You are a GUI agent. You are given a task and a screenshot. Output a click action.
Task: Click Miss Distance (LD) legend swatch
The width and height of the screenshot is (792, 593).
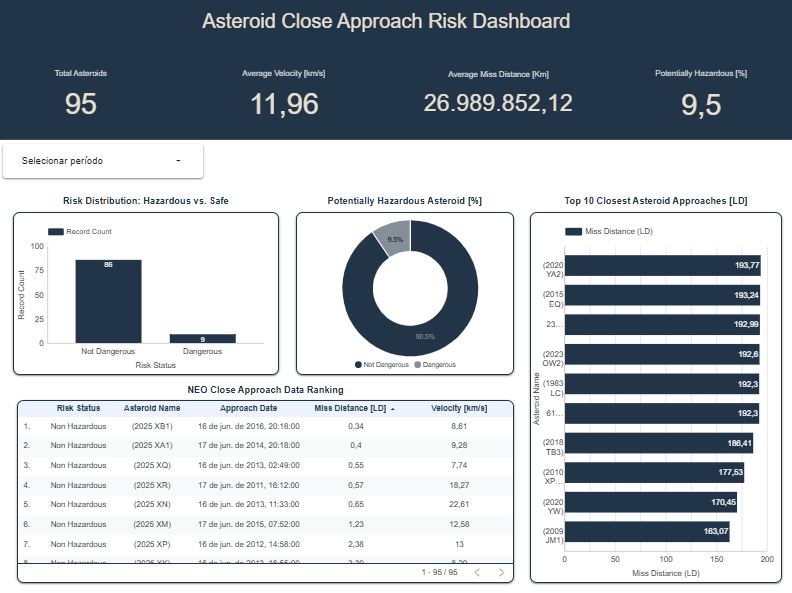573,231
